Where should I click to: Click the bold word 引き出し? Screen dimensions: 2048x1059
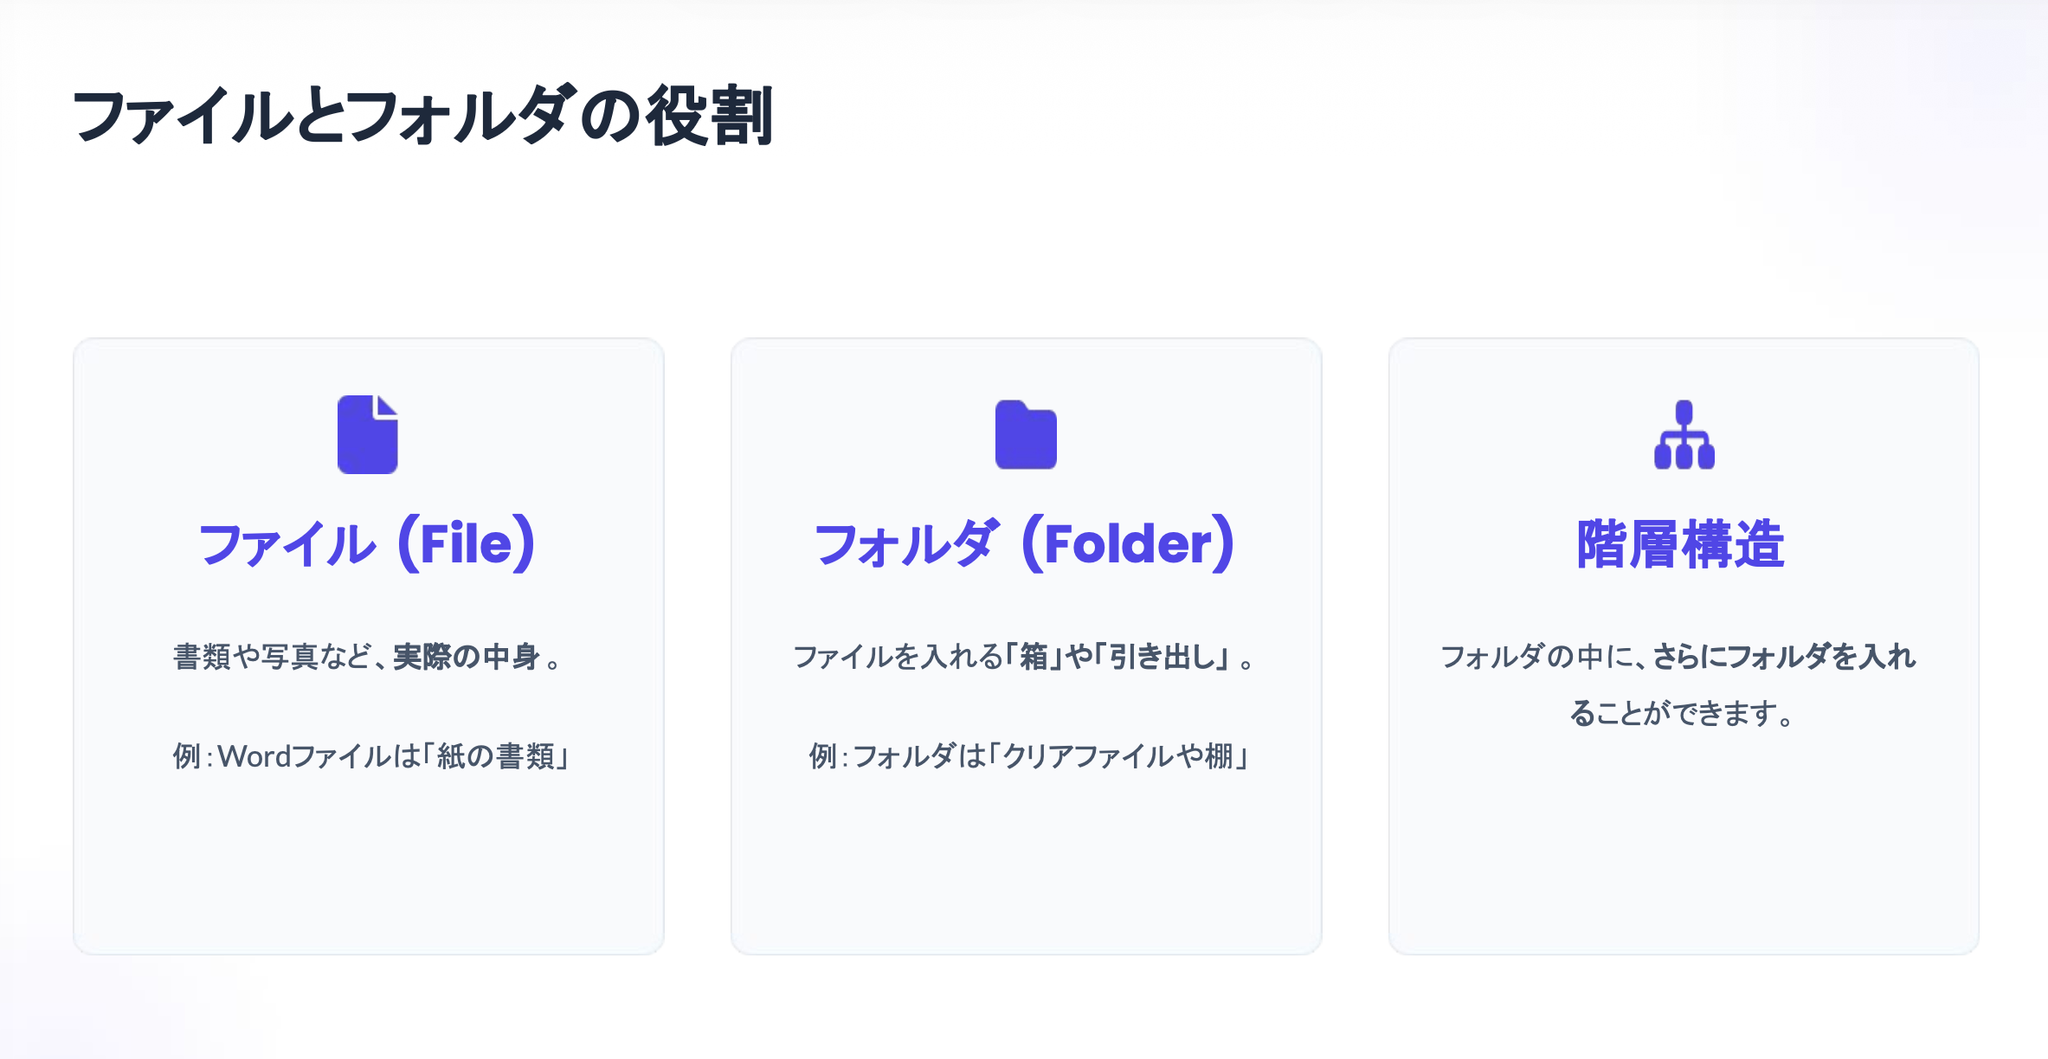coord(1168,657)
